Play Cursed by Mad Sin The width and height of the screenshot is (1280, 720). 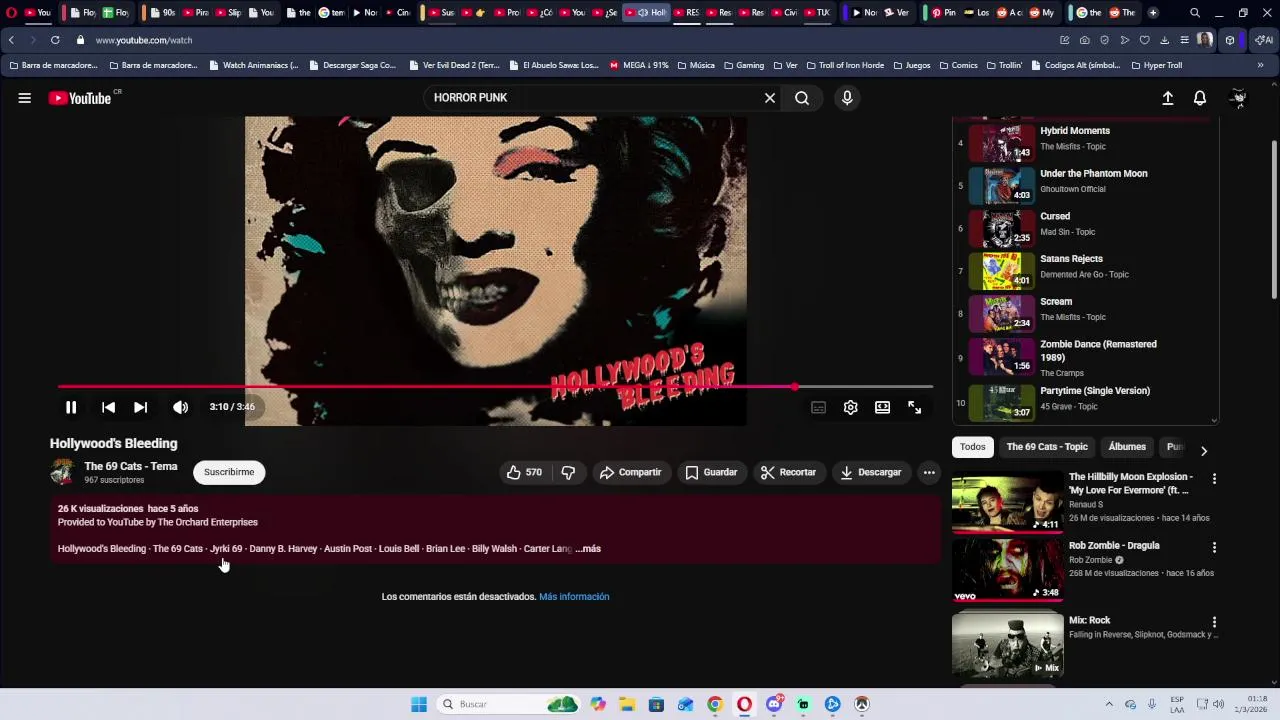click(1085, 228)
